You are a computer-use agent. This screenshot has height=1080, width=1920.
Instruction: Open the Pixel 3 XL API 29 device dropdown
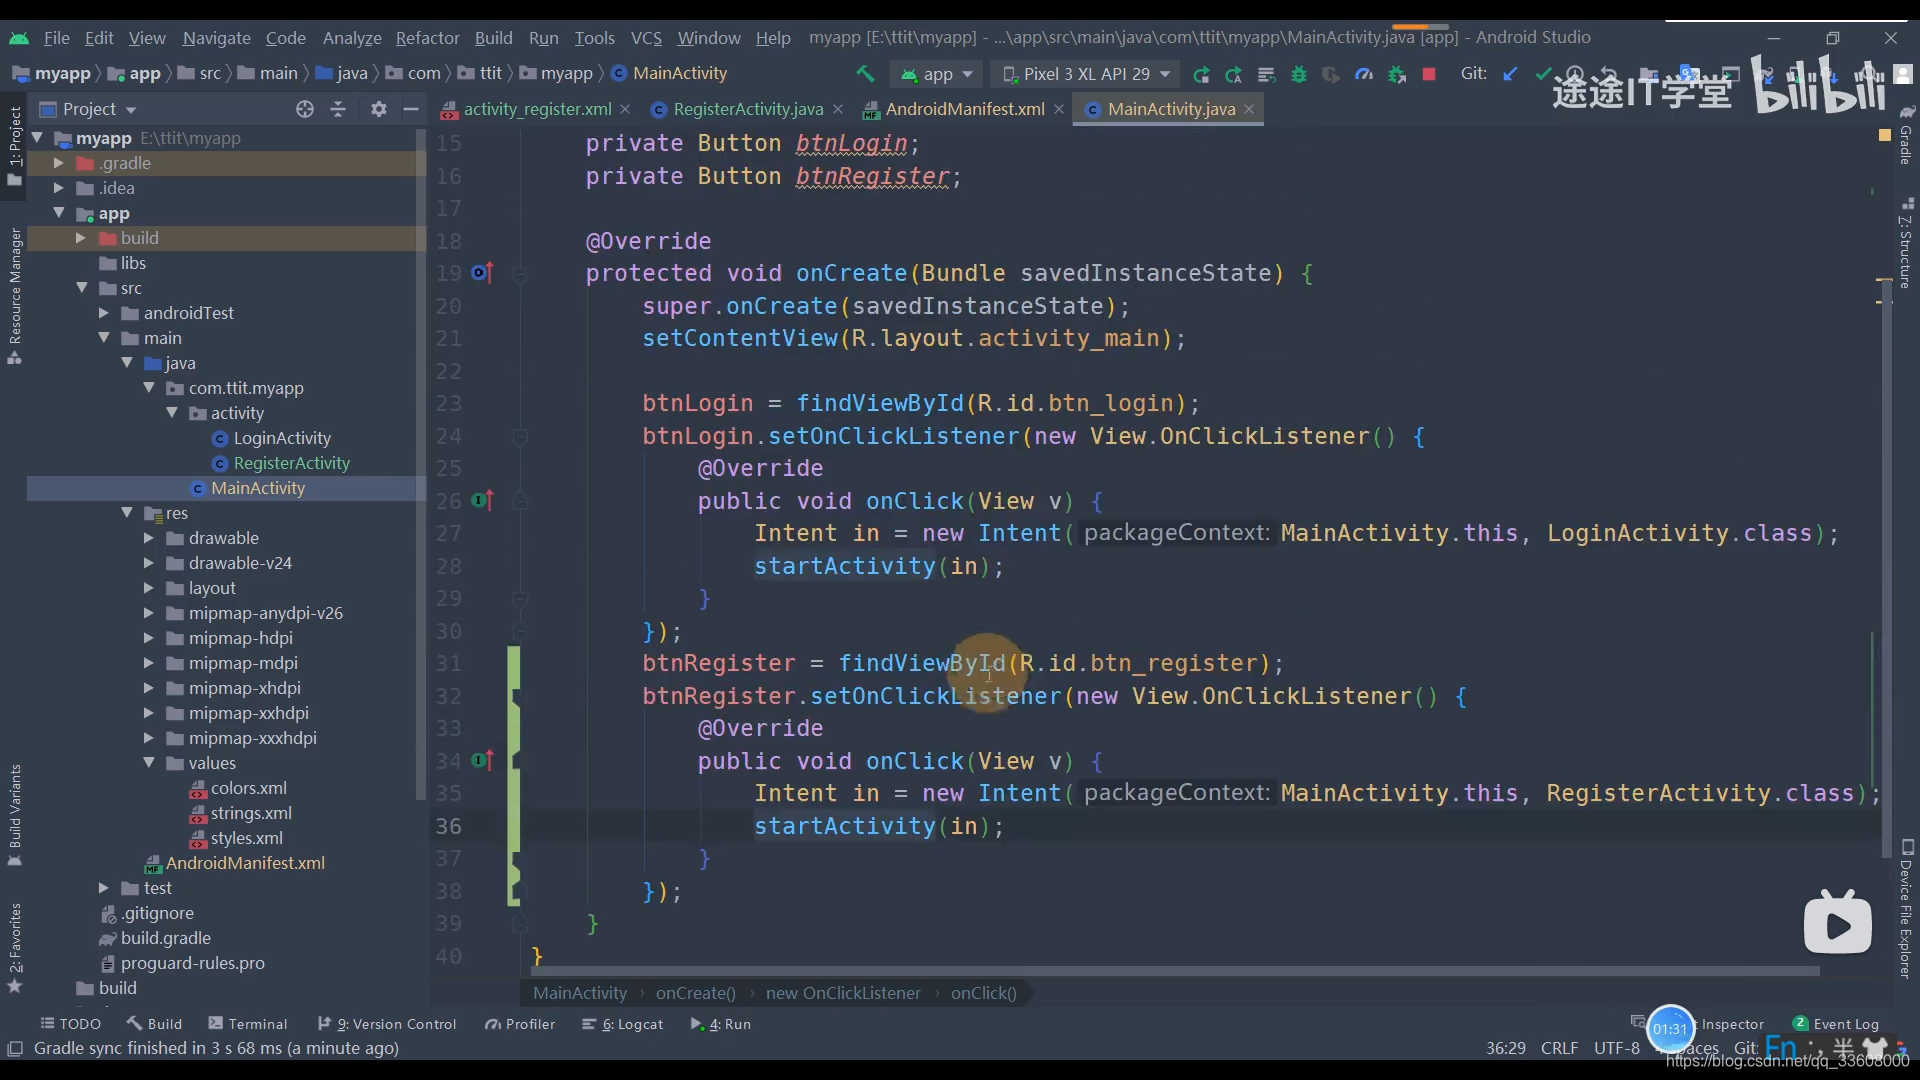[1087, 74]
